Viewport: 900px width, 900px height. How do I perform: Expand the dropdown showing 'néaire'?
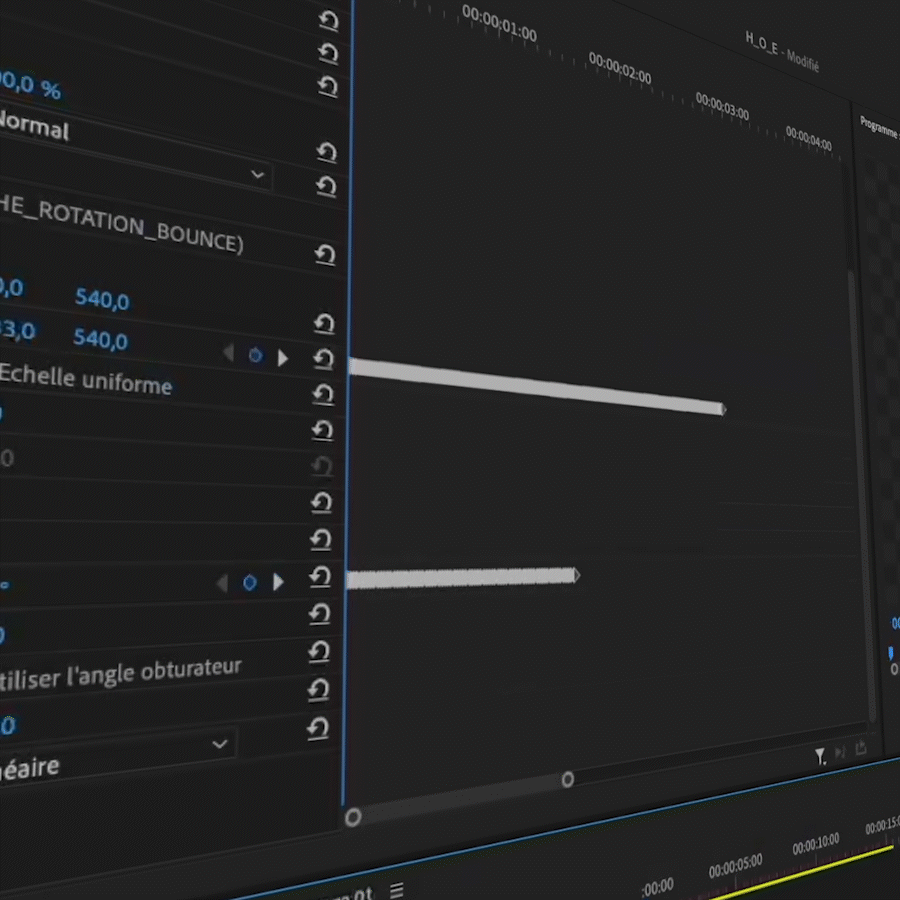point(220,744)
